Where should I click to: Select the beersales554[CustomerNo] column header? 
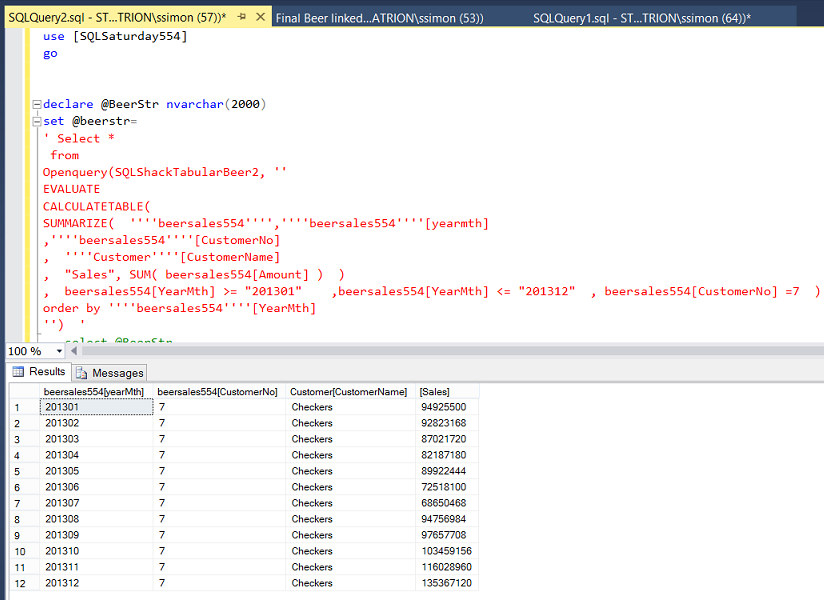tap(217, 391)
